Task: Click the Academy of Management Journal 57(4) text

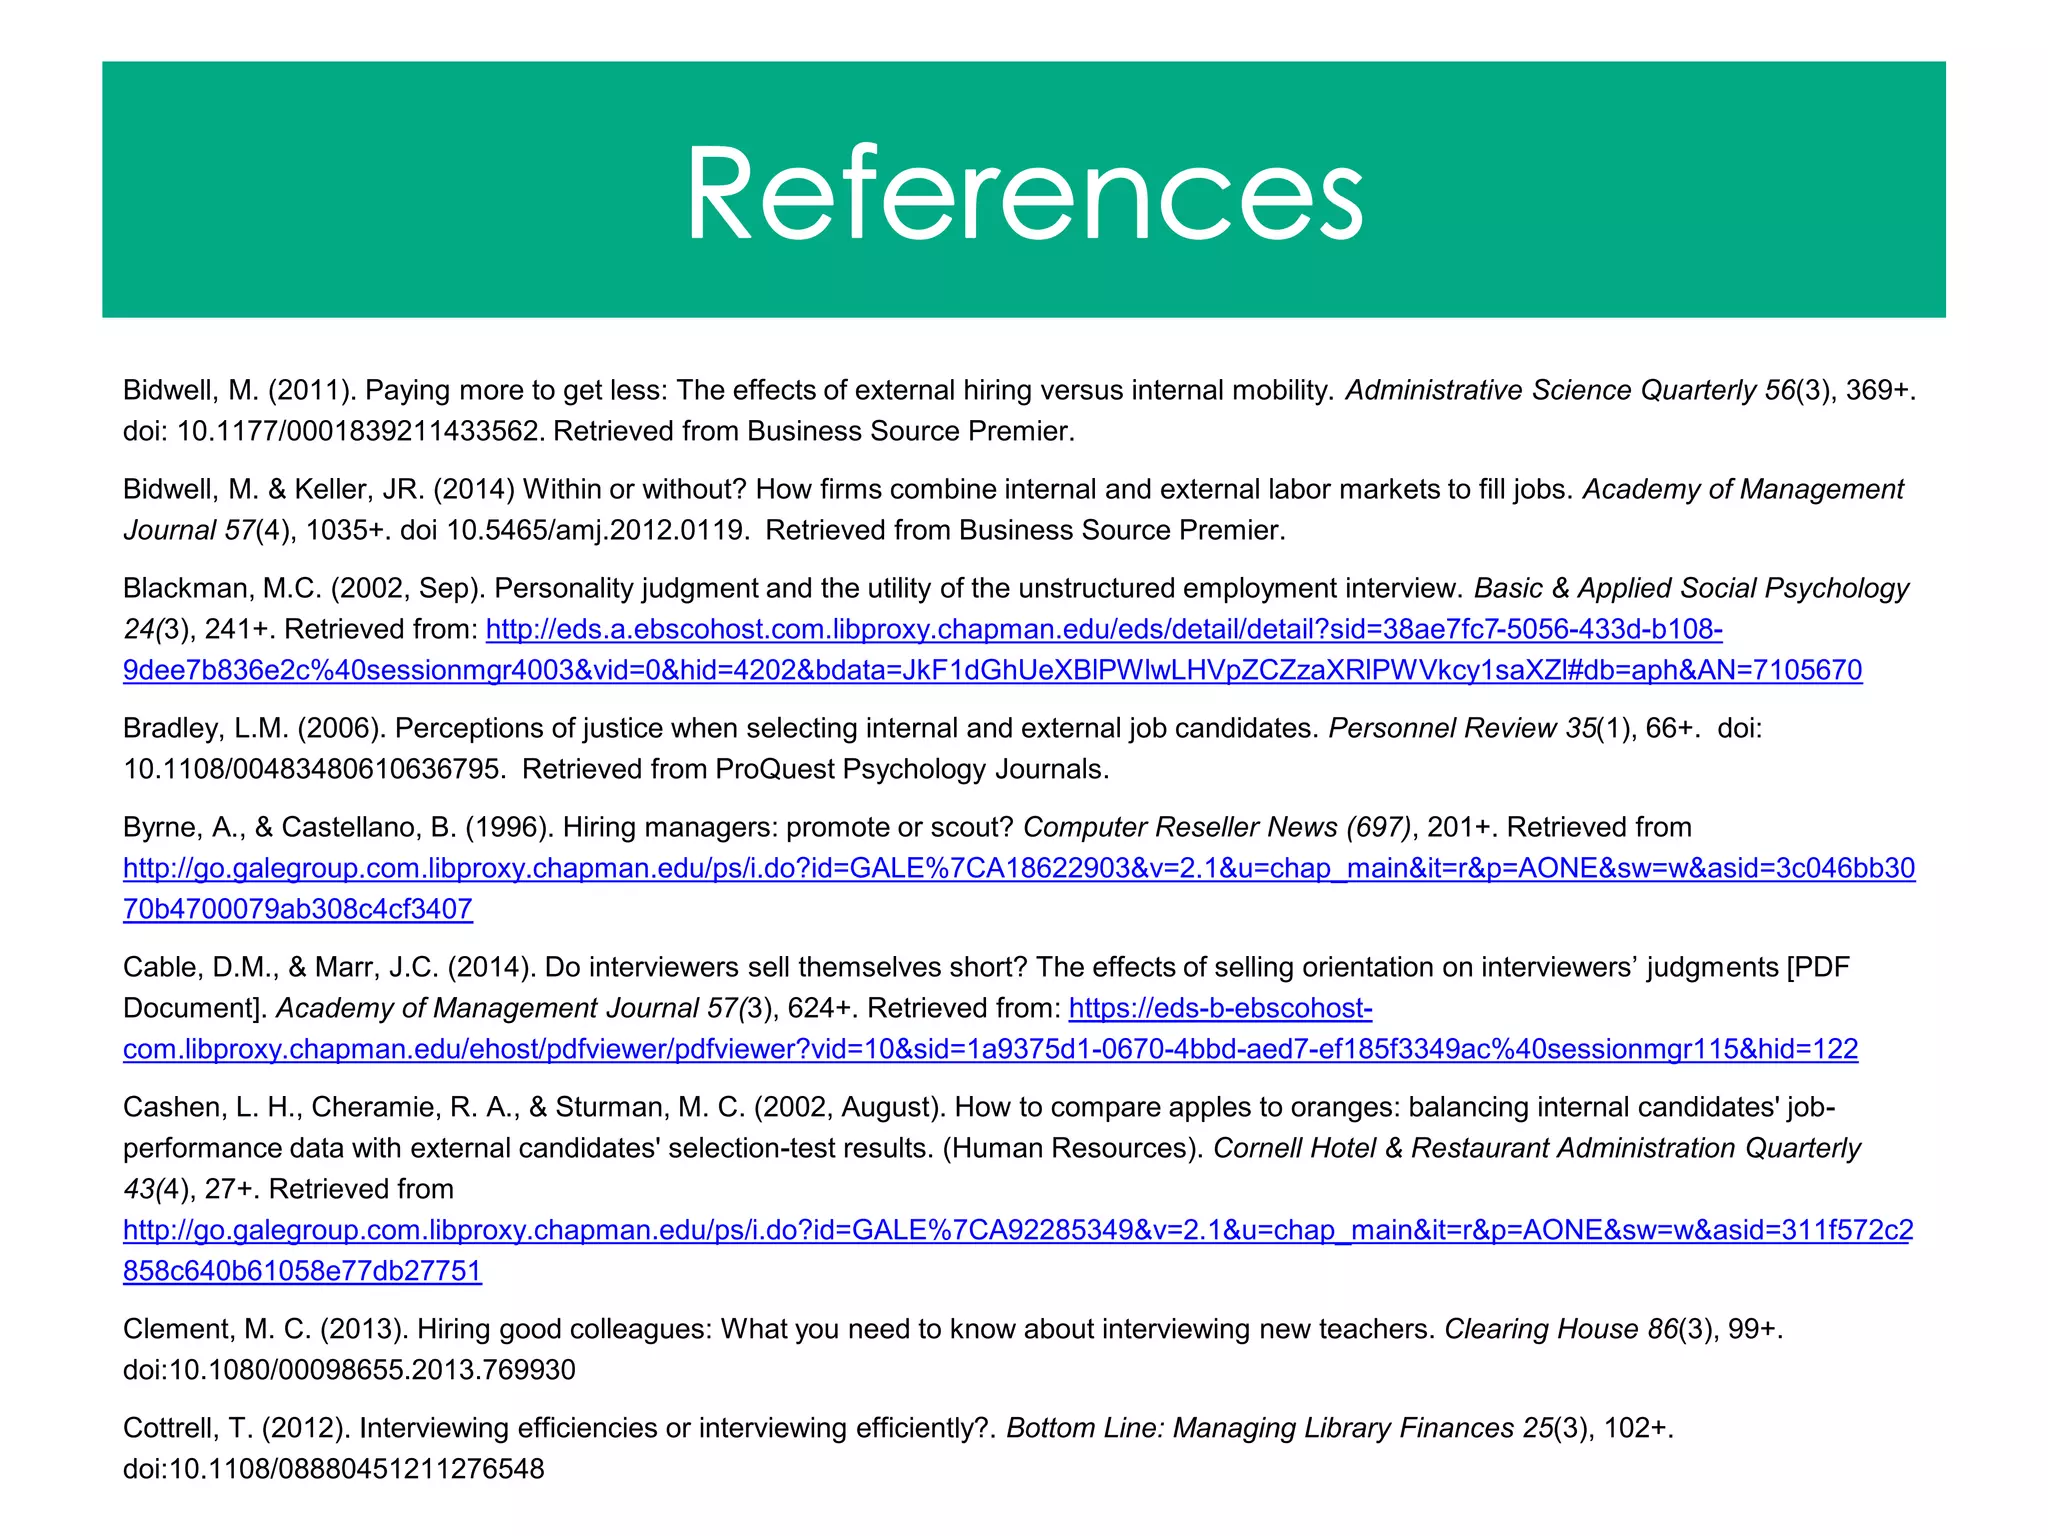Action: point(1742,490)
